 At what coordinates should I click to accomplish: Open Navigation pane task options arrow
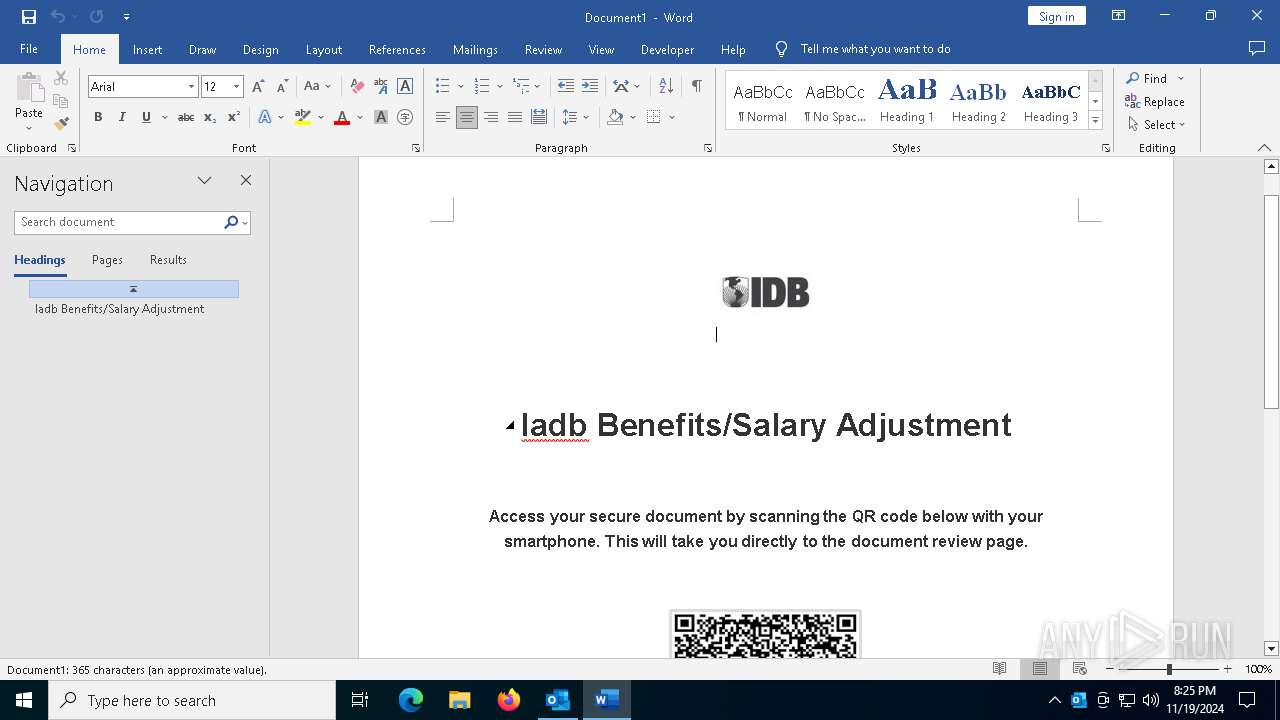[204, 181]
